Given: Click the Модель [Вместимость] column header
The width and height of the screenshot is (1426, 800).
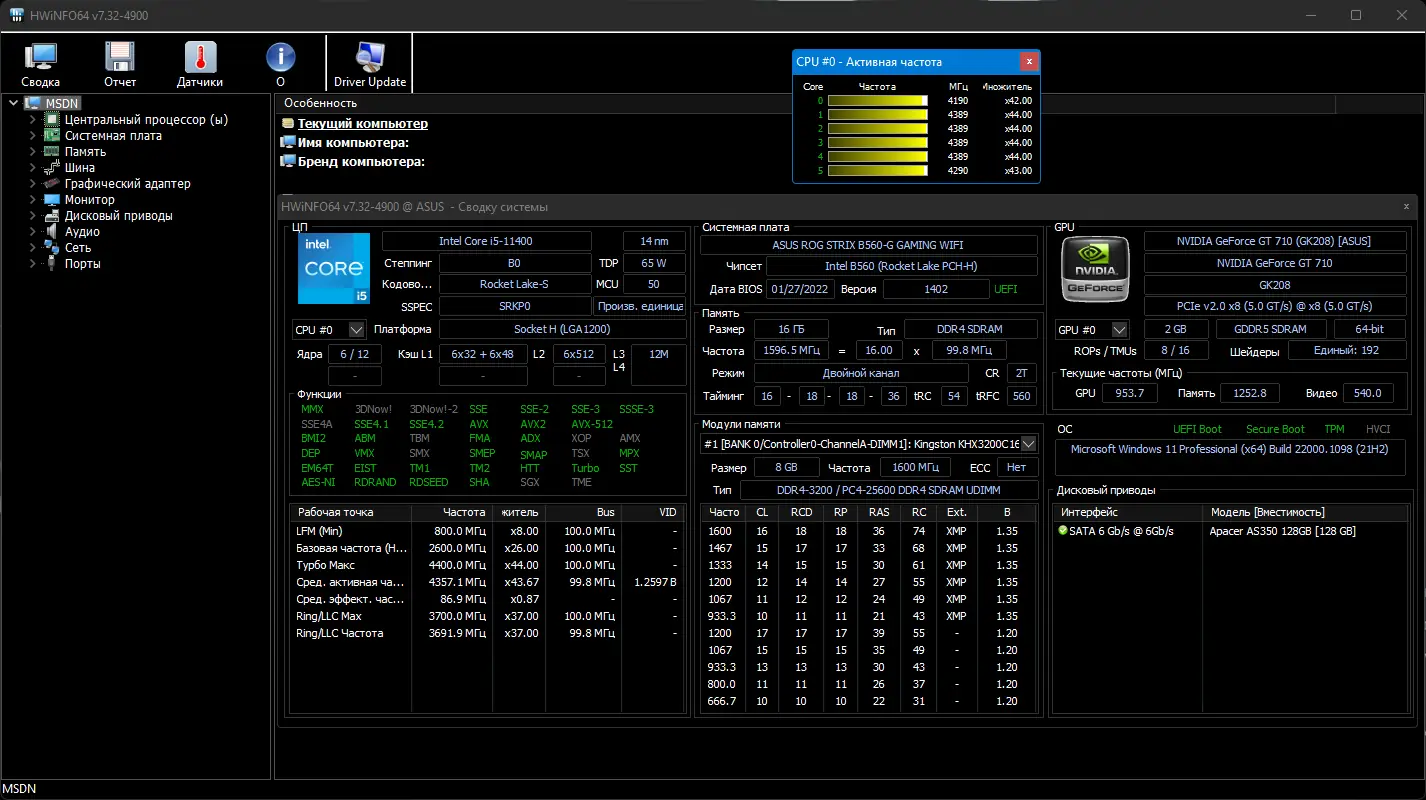Looking at the screenshot, I should (x=1304, y=512).
